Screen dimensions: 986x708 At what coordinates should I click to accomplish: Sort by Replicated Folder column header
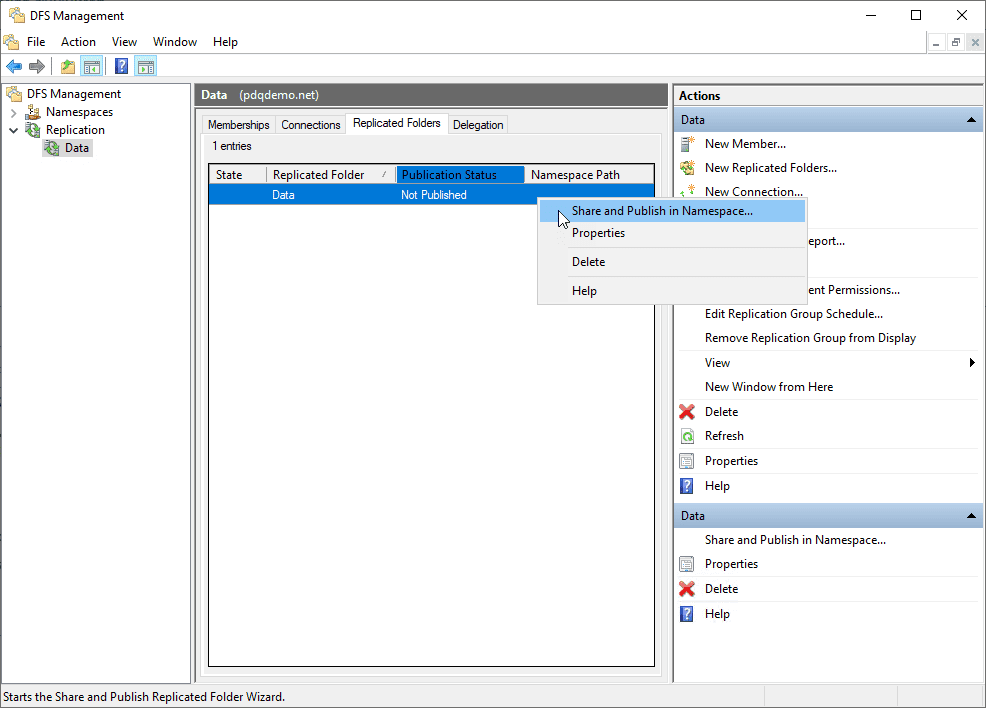331,175
